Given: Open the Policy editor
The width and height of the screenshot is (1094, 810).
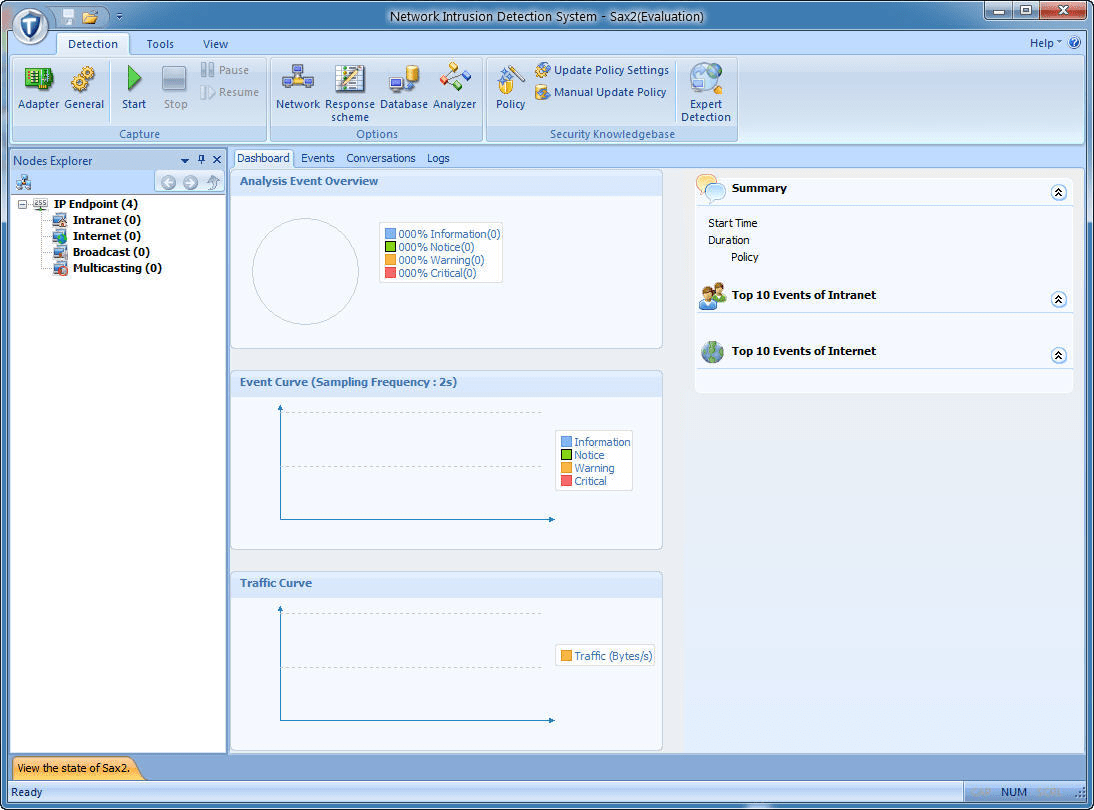Looking at the screenshot, I should [x=510, y=88].
